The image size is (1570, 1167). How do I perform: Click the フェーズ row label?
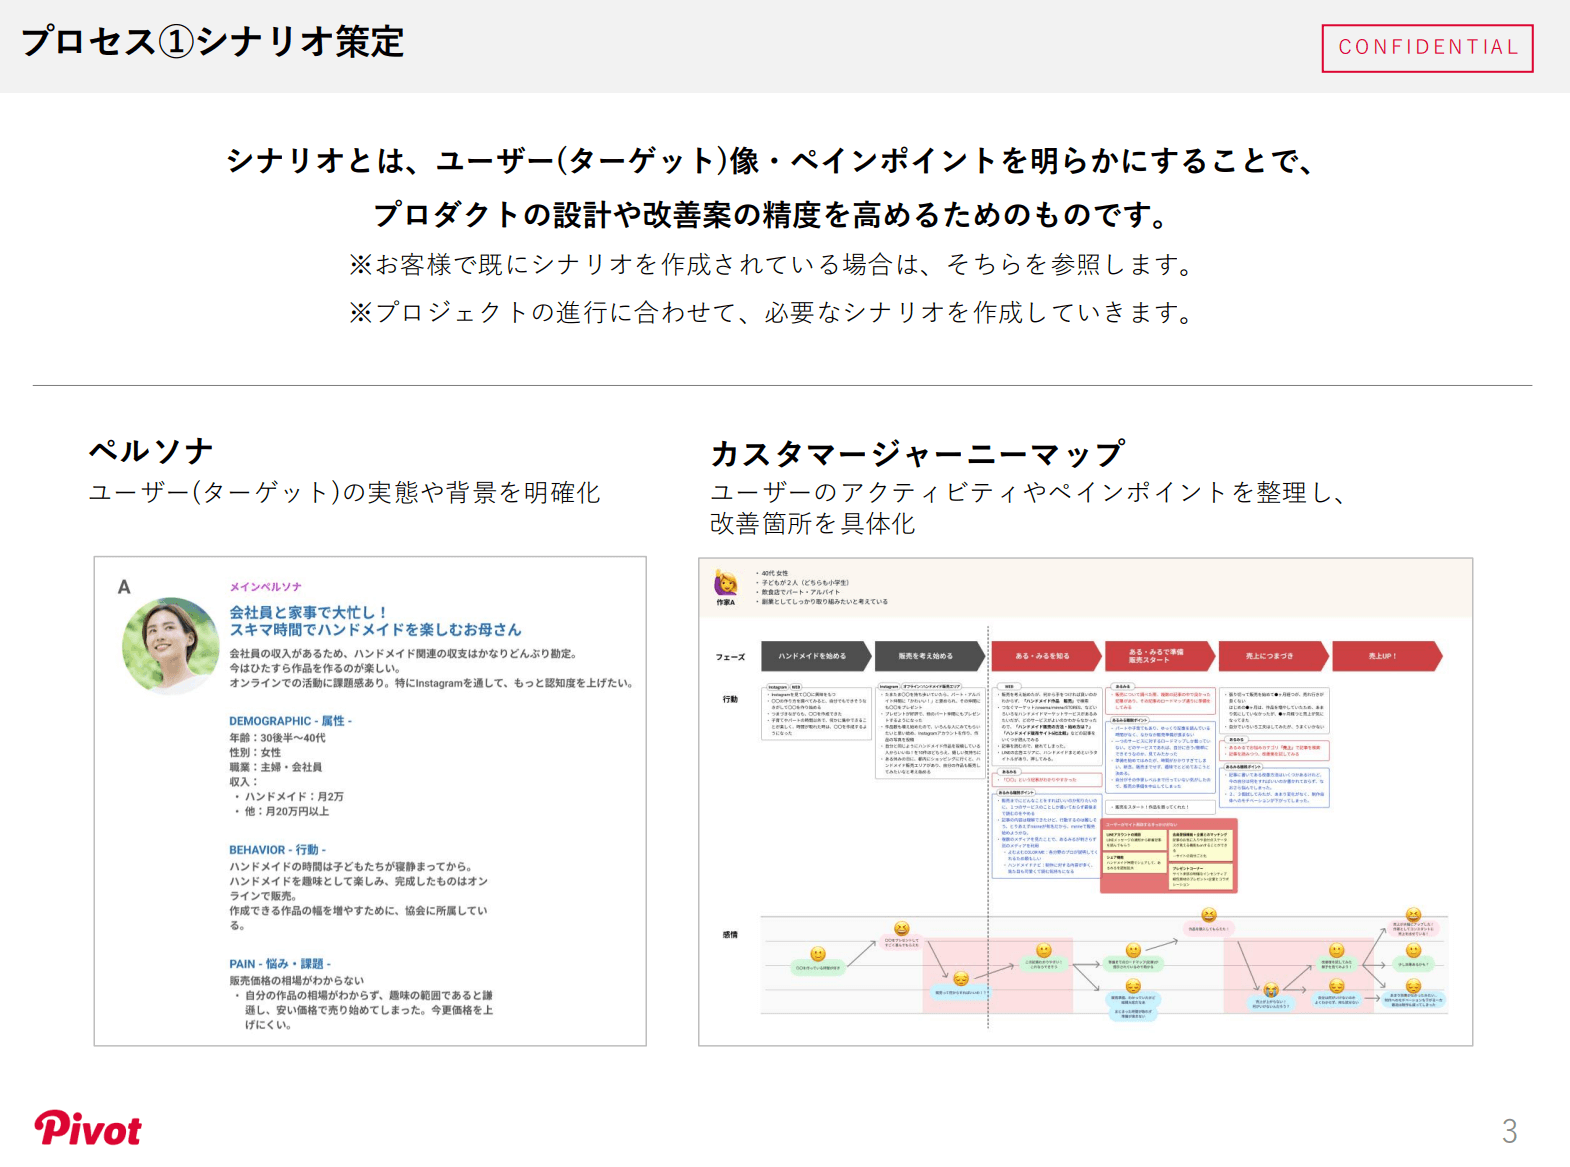730,657
